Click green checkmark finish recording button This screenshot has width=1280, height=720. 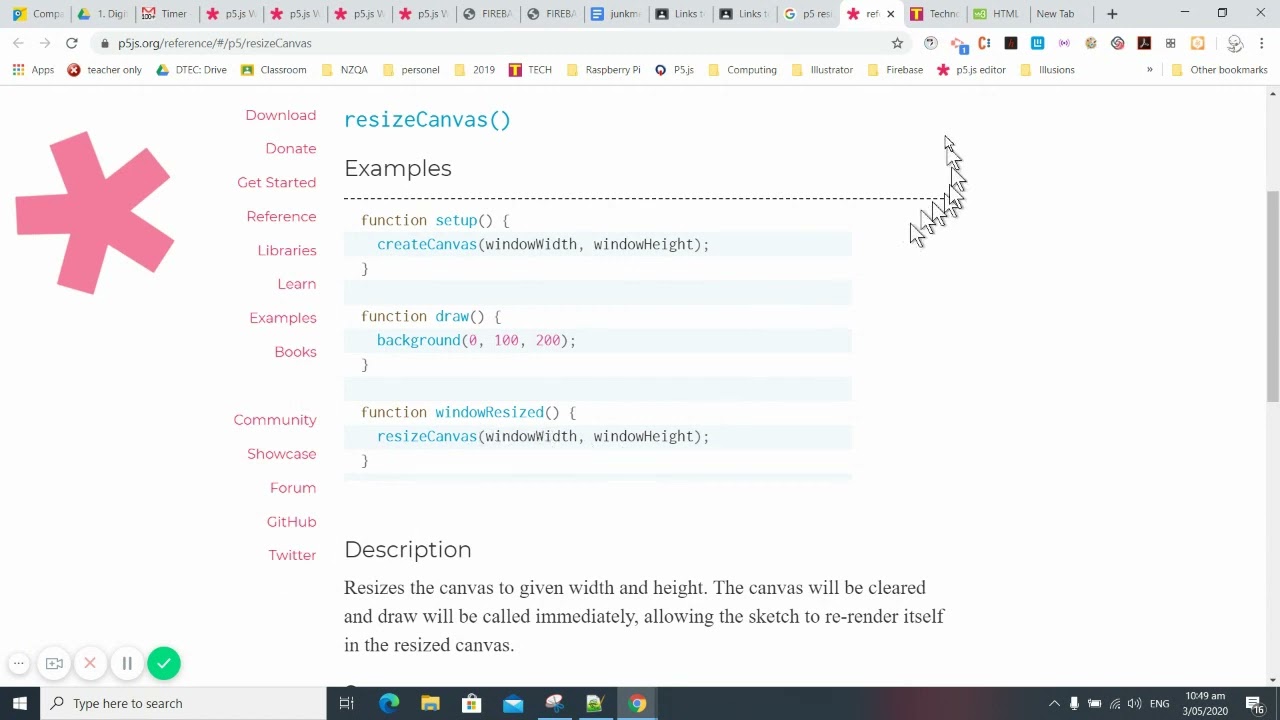[x=164, y=663]
